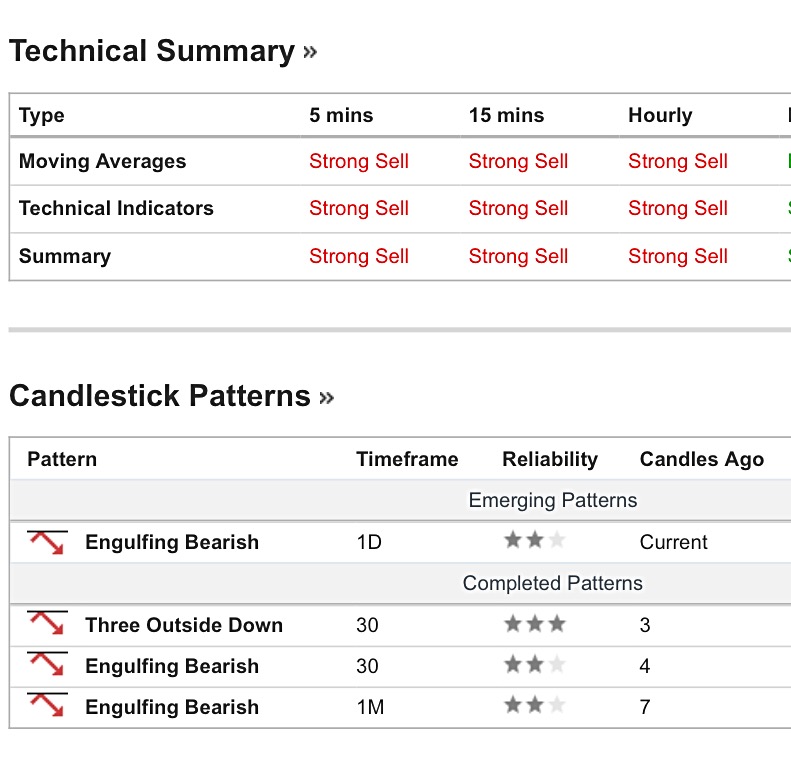Click the reliability stars for the 1M pattern
Image resolution: width=791 pixels, height=761 pixels.
click(x=535, y=706)
